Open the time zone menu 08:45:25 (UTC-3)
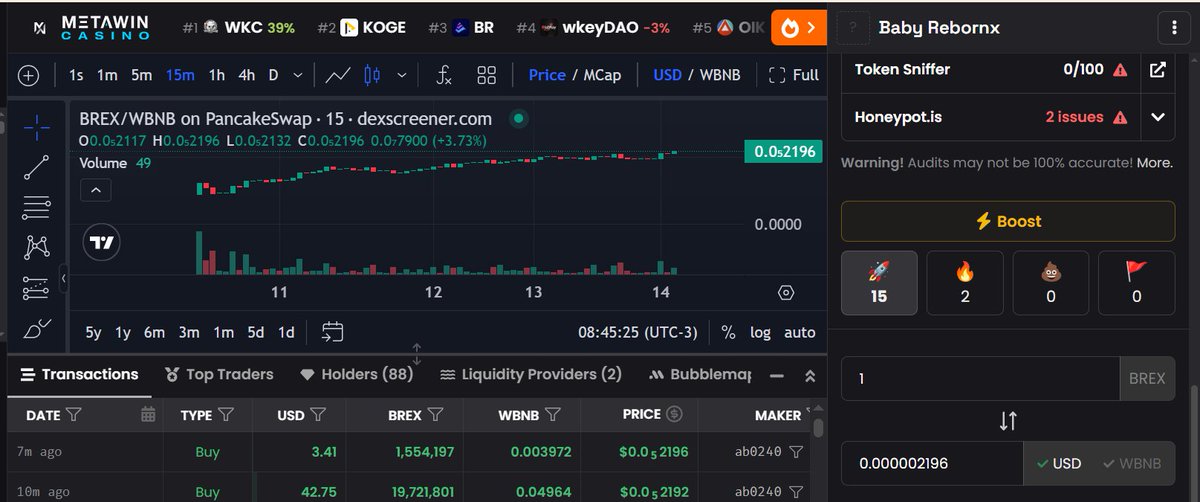 click(637, 332)
